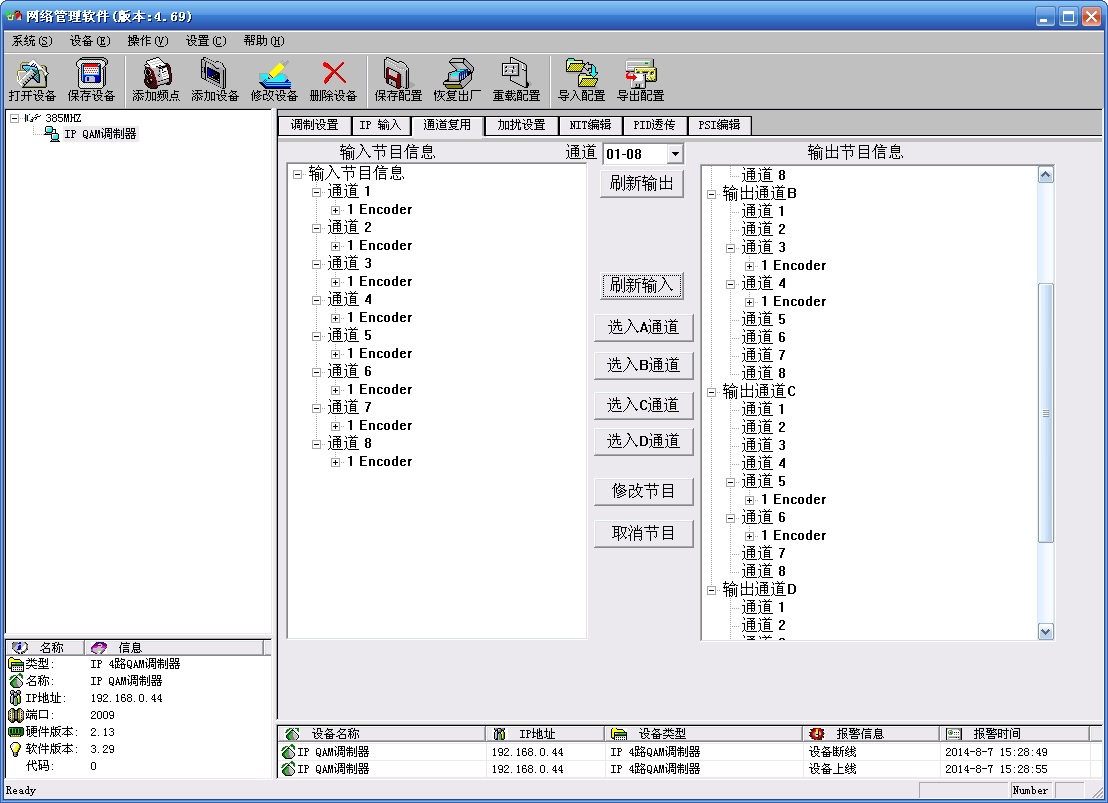
Task: Click the 保存设备 (Save Device) toolbar icon
Action: 91,76
